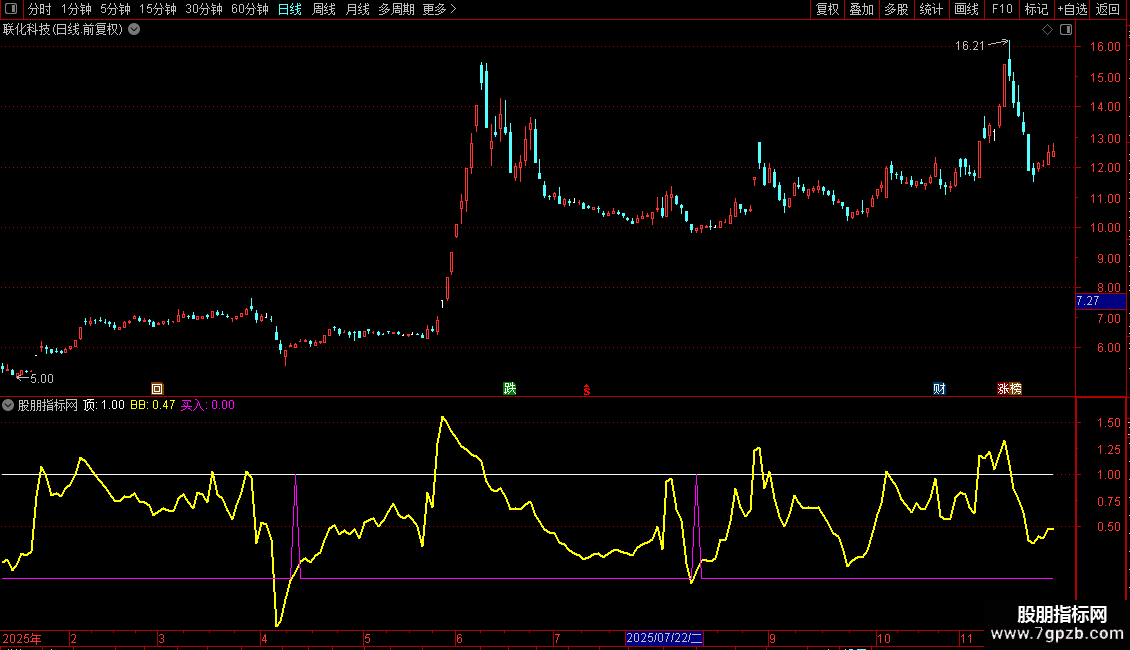This screenshot has width=1130, height=650.
Task: Open 多周期 multi-period view
Action: click(396, 9)
